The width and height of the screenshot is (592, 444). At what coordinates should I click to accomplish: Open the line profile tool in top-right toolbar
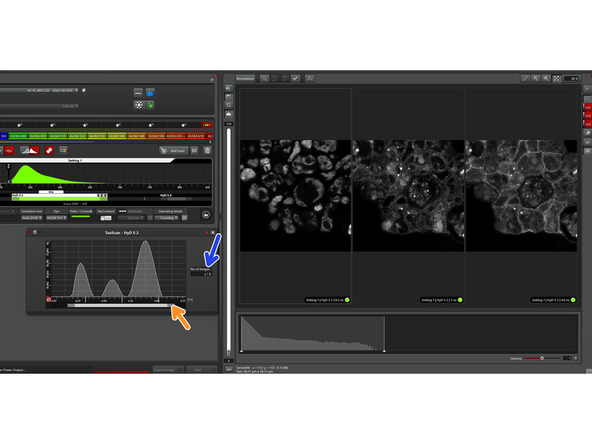[x=525, y=79]
